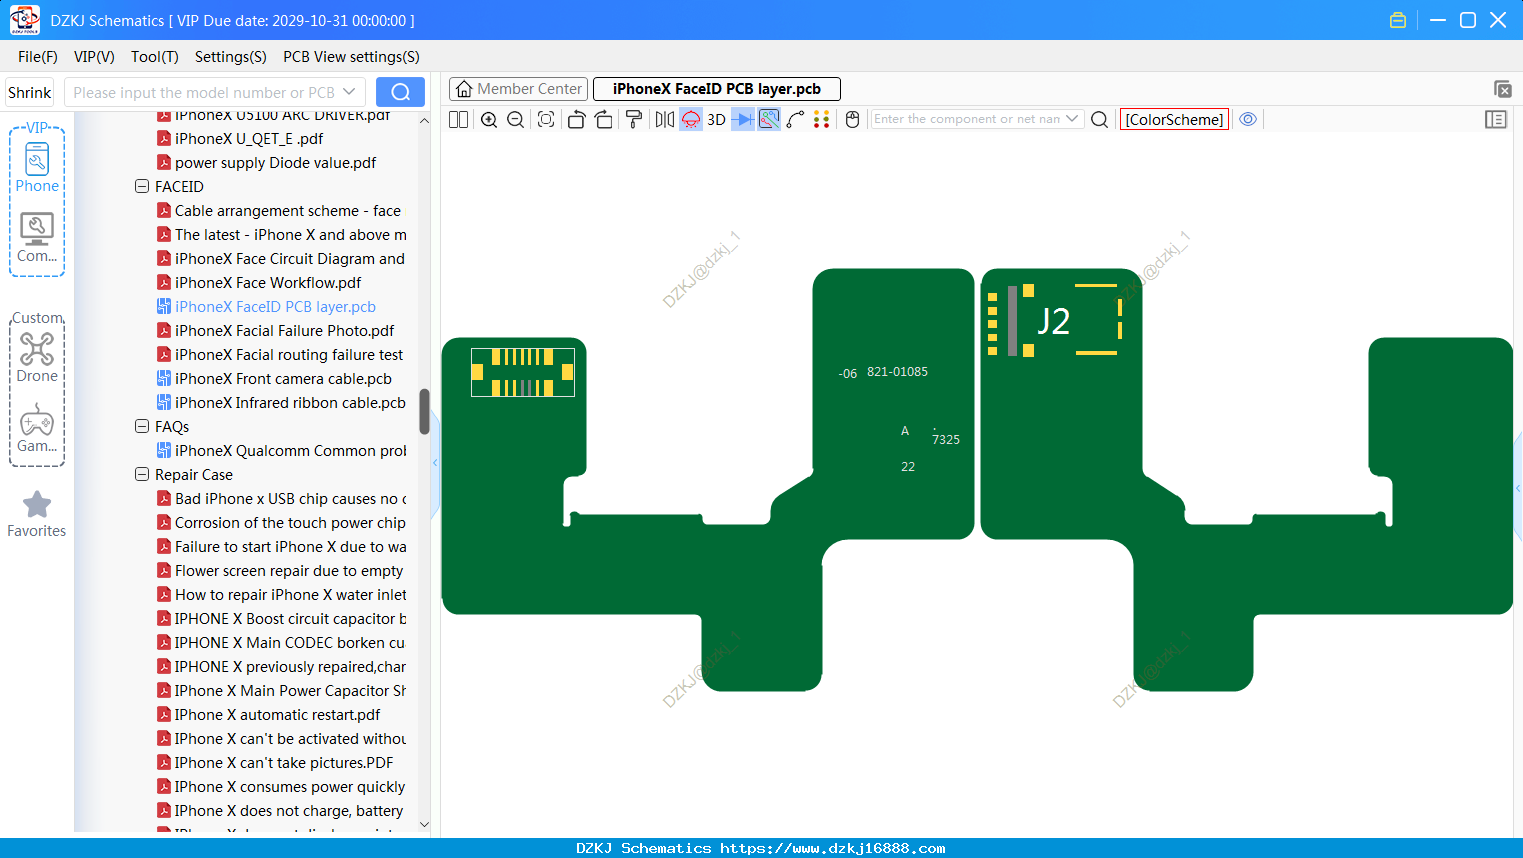Toggle the diode symbol tool
This screenshot has height=858, width=1523.
coord(743,119)
